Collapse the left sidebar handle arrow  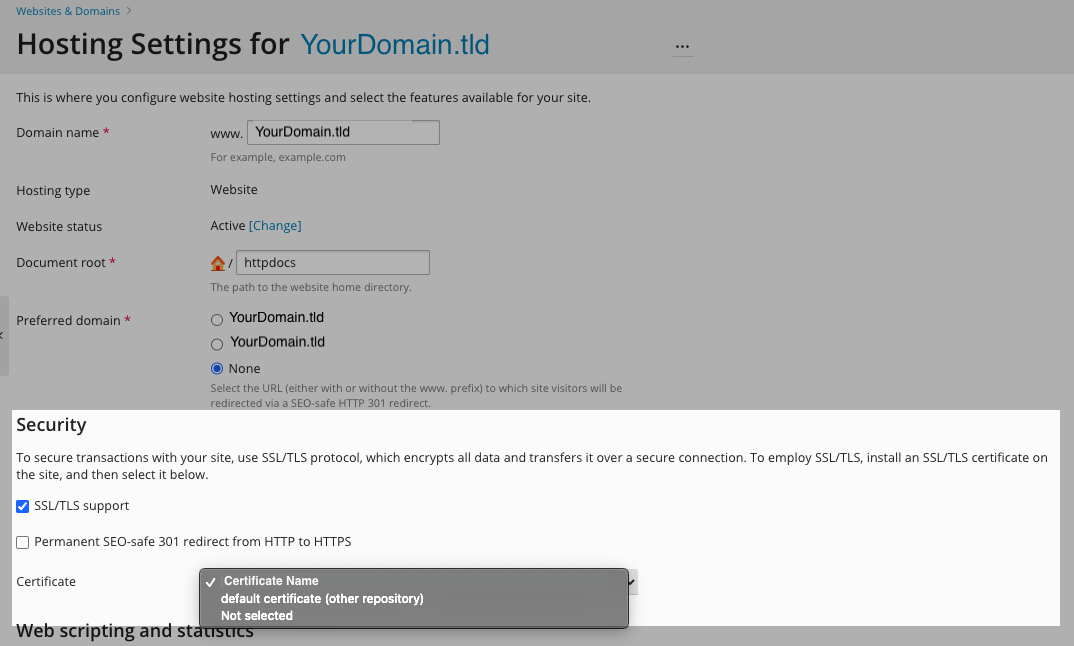point(3,336)
